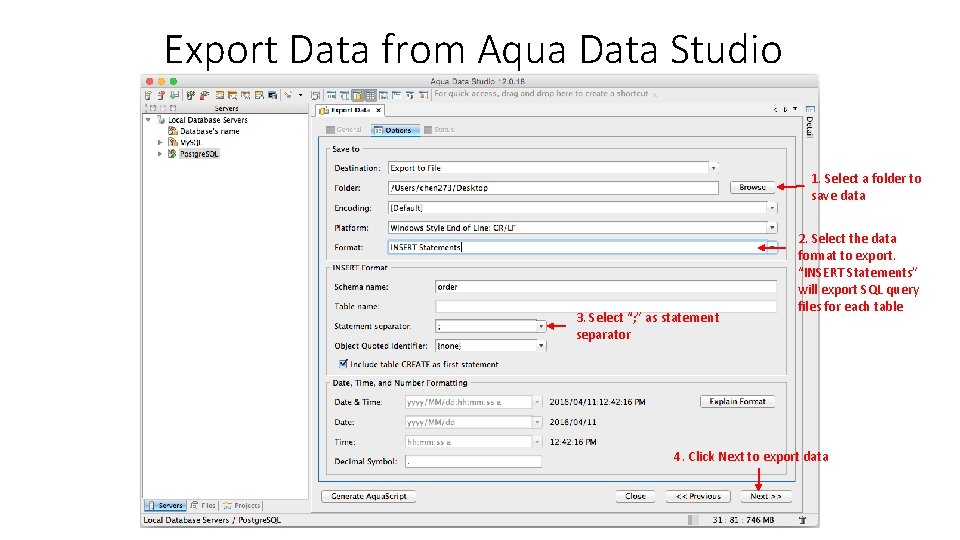The height and width of the screenshot is (540, 960).
Task: Click the highlighted grid layout toolbar icon
Action: (x=370, y=95)
